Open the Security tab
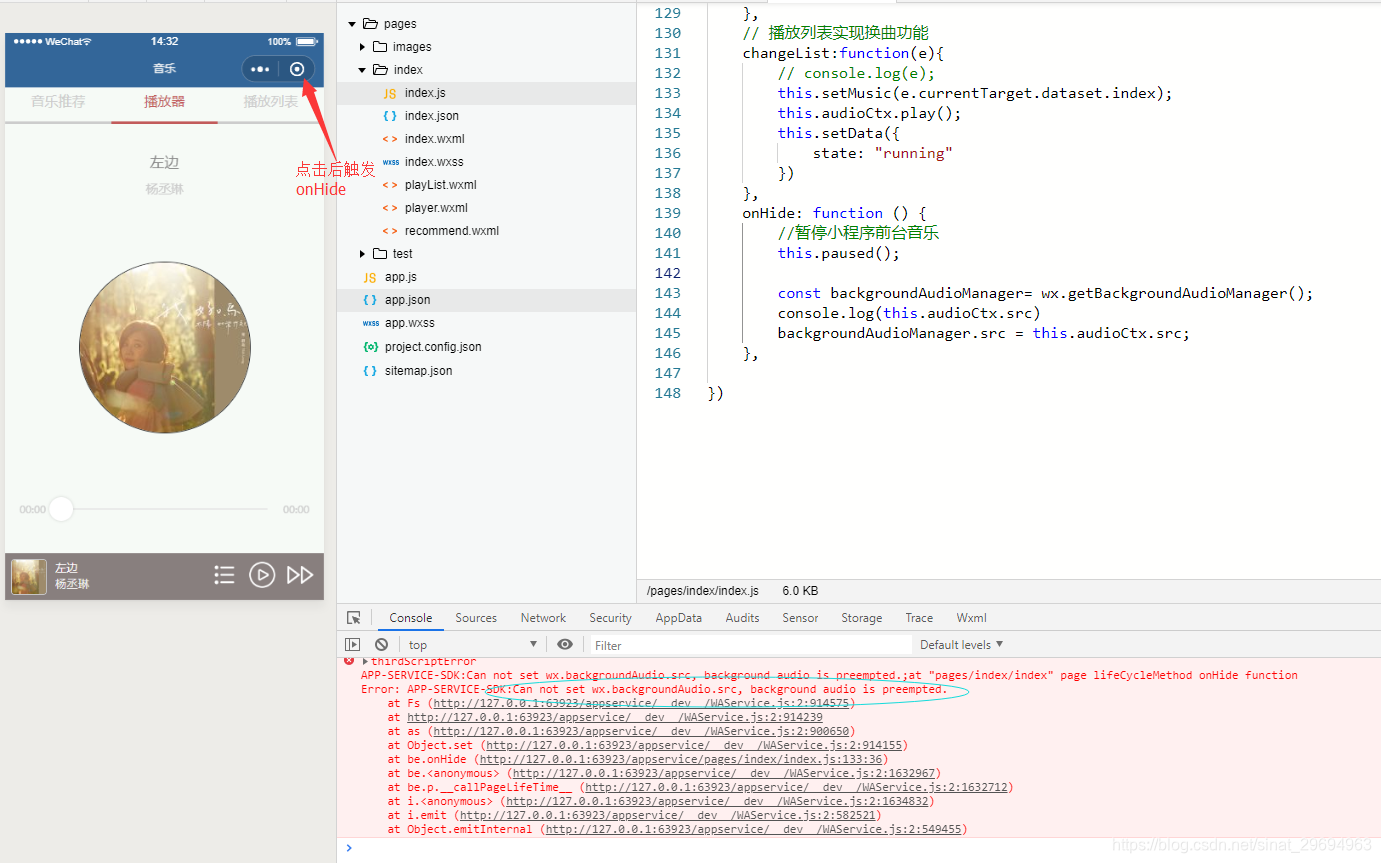 tap(610, 618)
